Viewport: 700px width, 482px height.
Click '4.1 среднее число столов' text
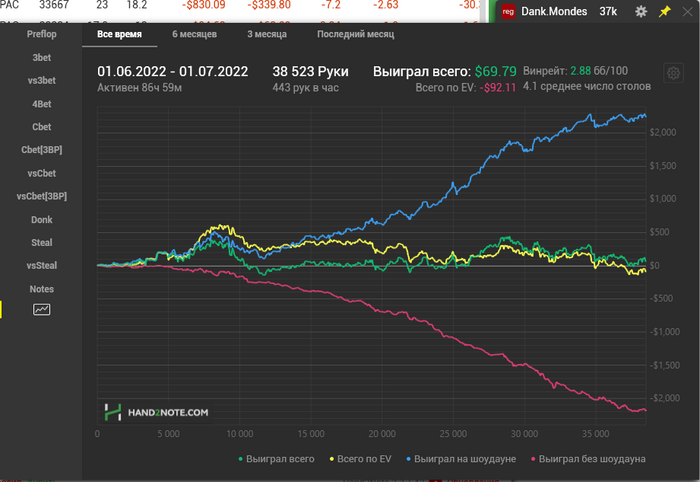coord(587,87)
